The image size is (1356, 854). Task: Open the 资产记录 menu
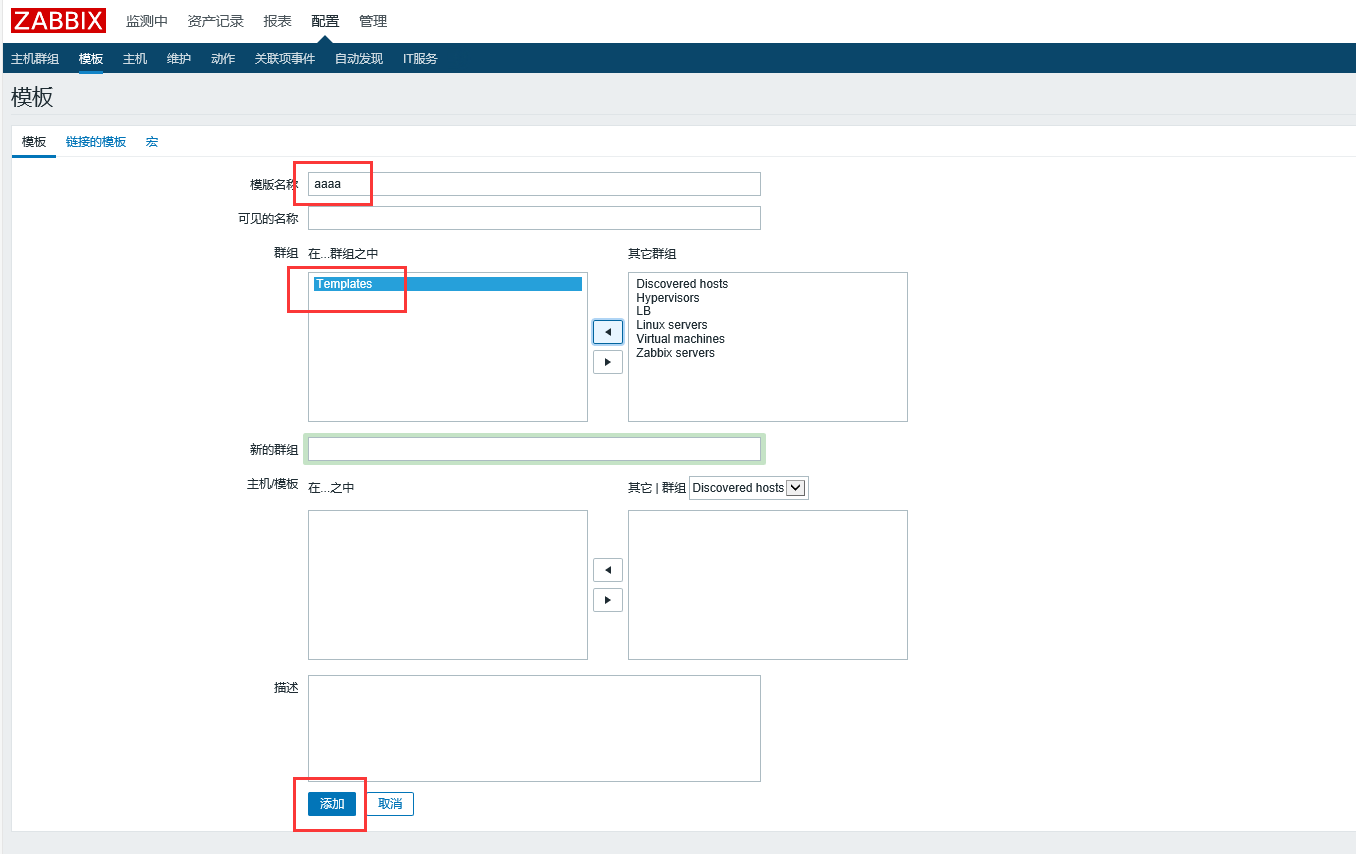click(216, 21)
